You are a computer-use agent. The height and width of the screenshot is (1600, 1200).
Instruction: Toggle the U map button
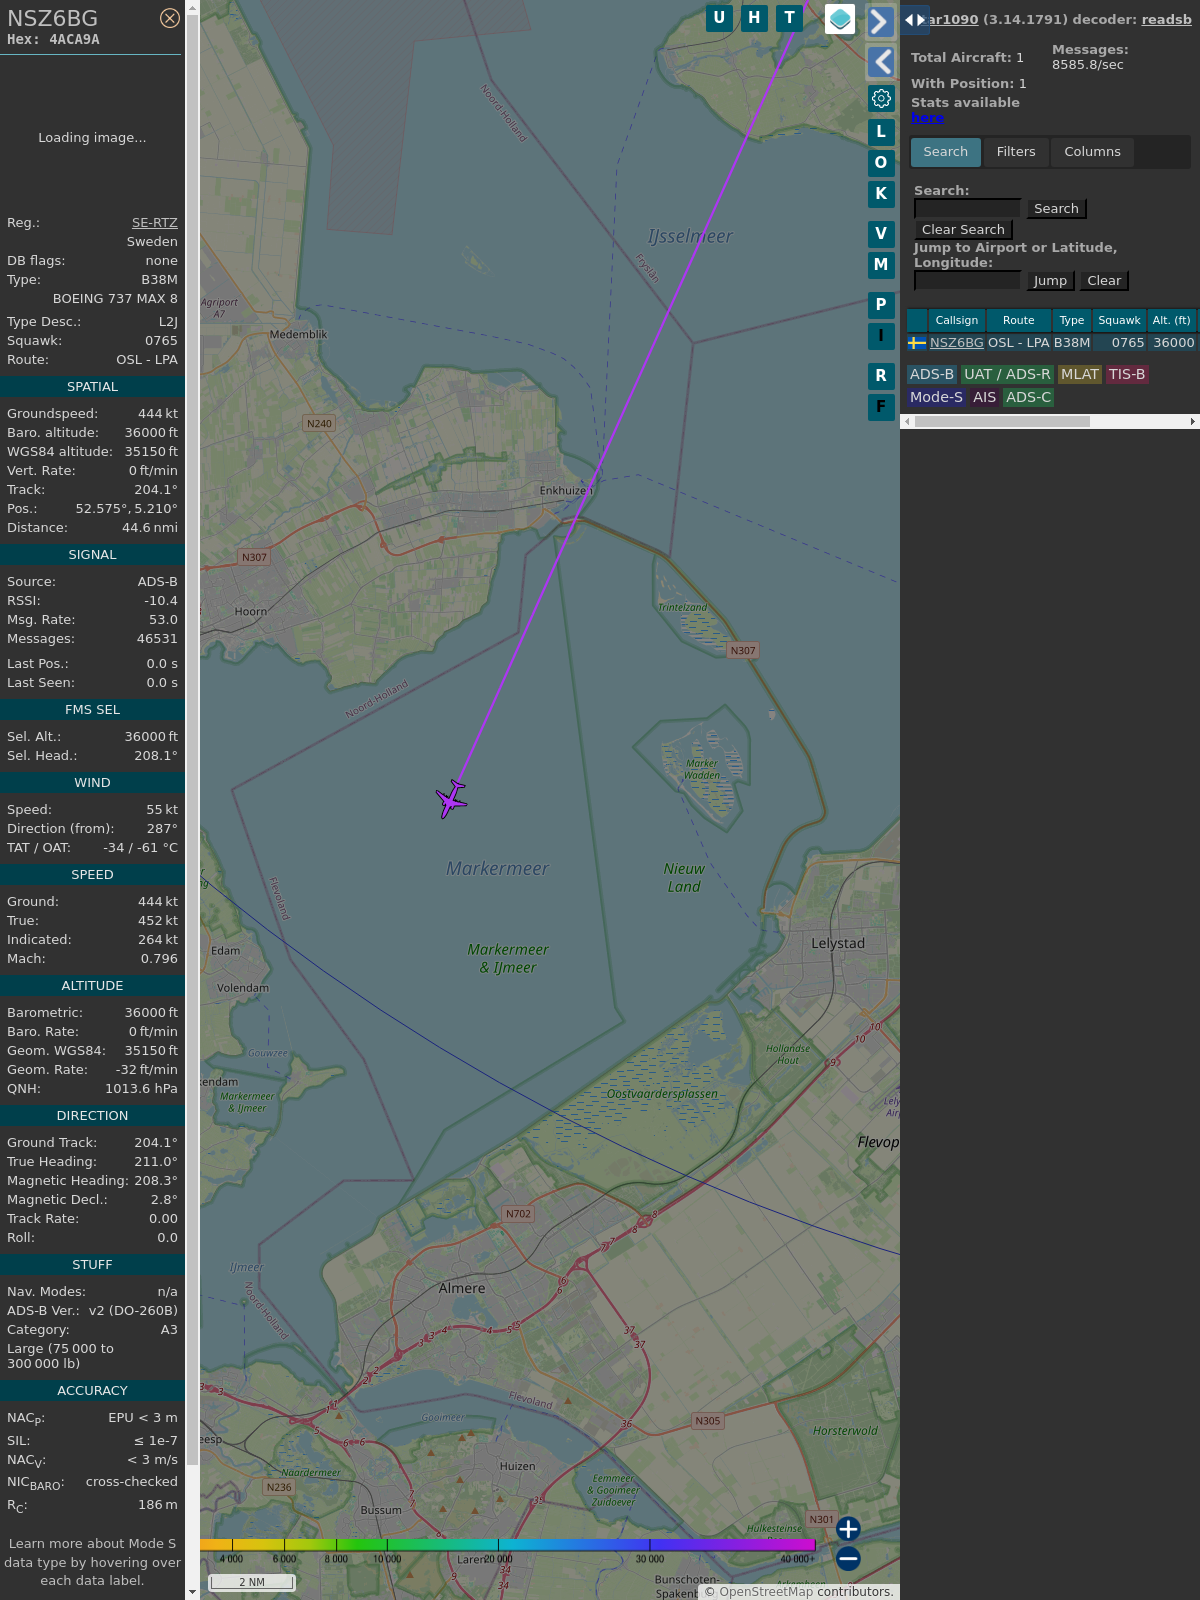coord(719,18)
